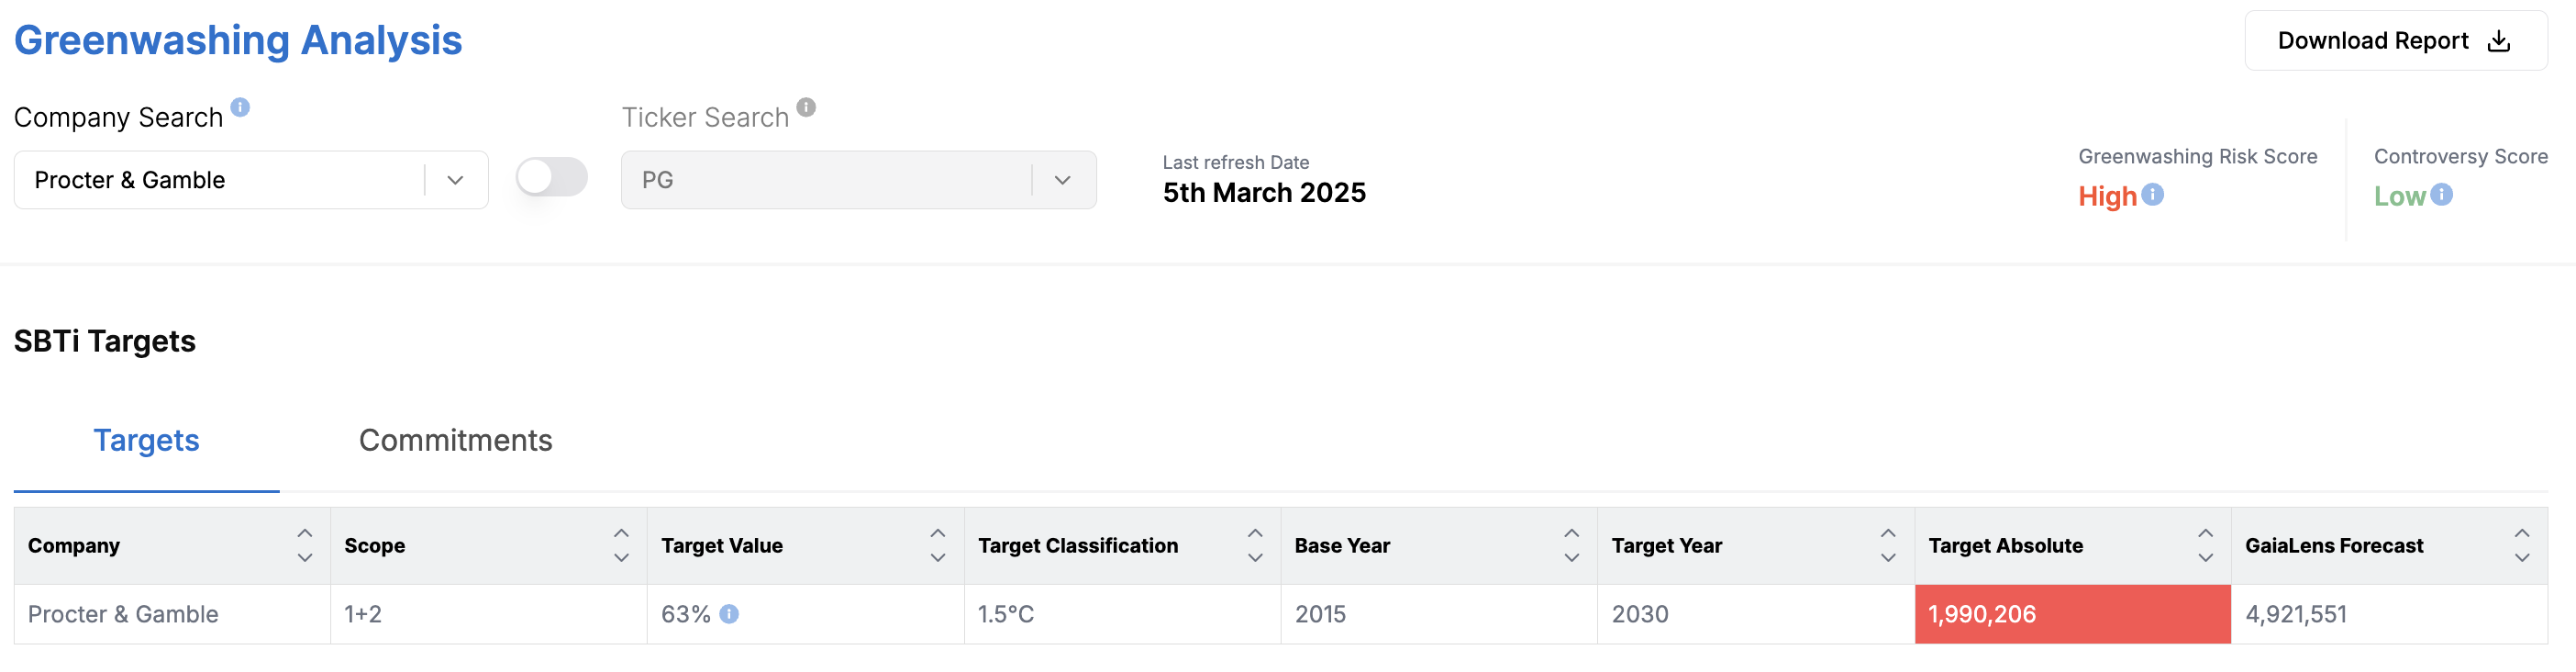Open the Procter & Gamble company dropdown
This screenshot has width=2576, height=672.
(251, 180)
